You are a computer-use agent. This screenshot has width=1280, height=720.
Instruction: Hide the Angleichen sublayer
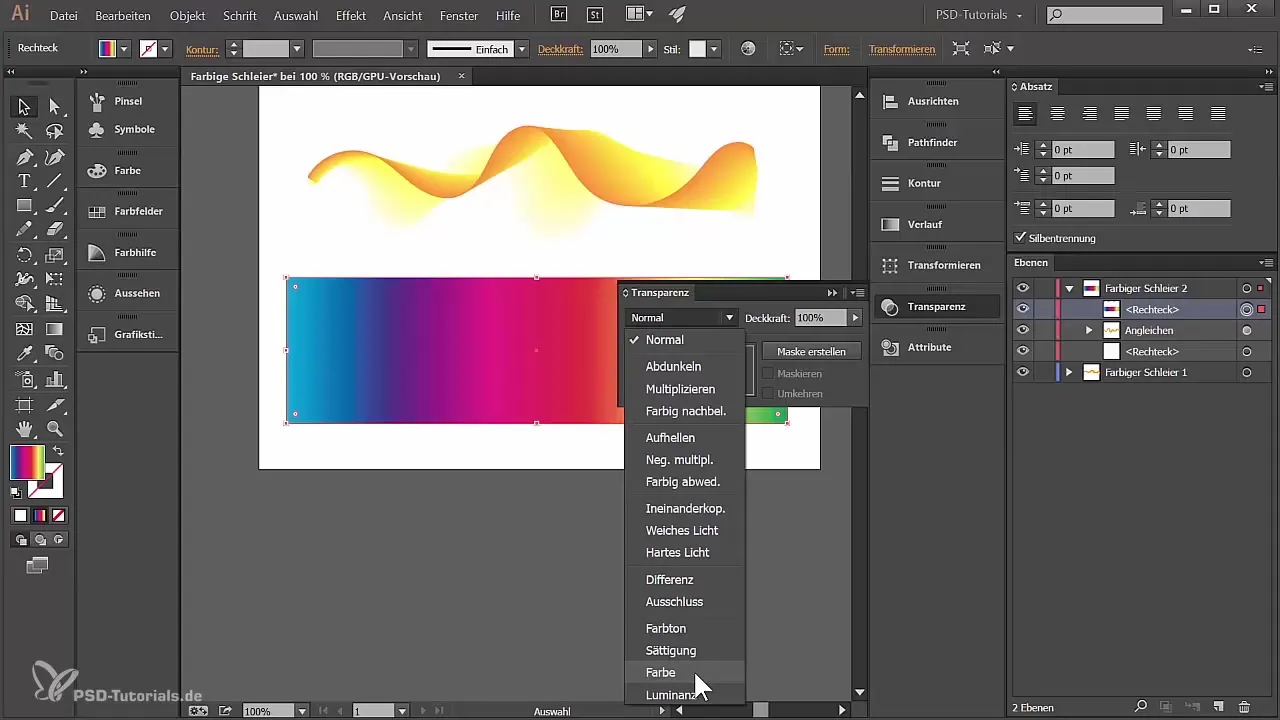tap(1022, 330)
